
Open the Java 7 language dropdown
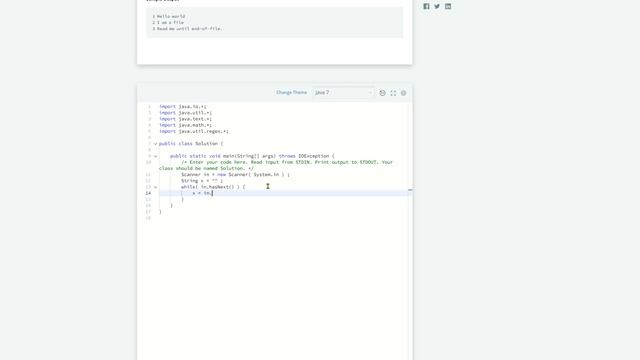pyautogui.click(x=343, y=93)
